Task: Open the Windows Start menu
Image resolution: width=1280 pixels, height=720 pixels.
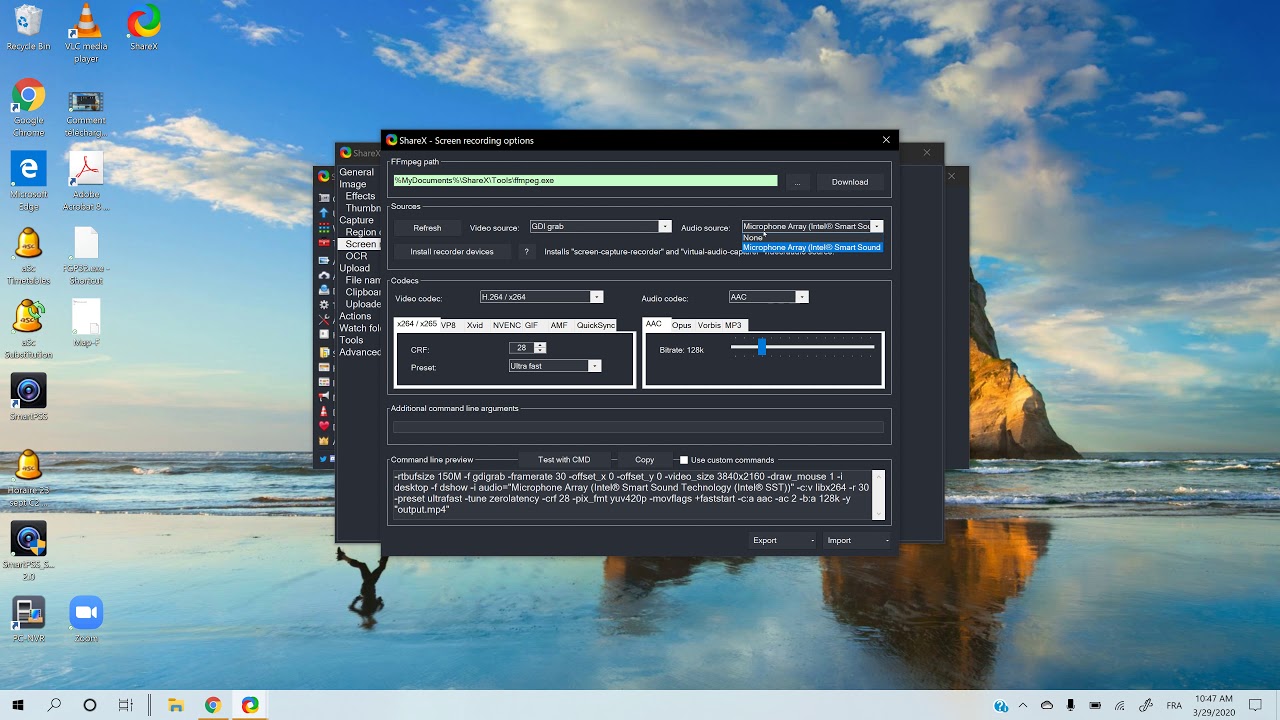Action: pos(18,705)
